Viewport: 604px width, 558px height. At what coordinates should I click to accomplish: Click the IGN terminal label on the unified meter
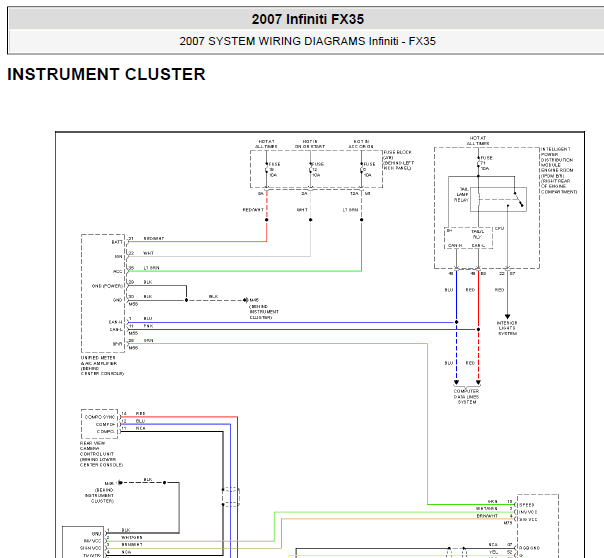(119, 257)
